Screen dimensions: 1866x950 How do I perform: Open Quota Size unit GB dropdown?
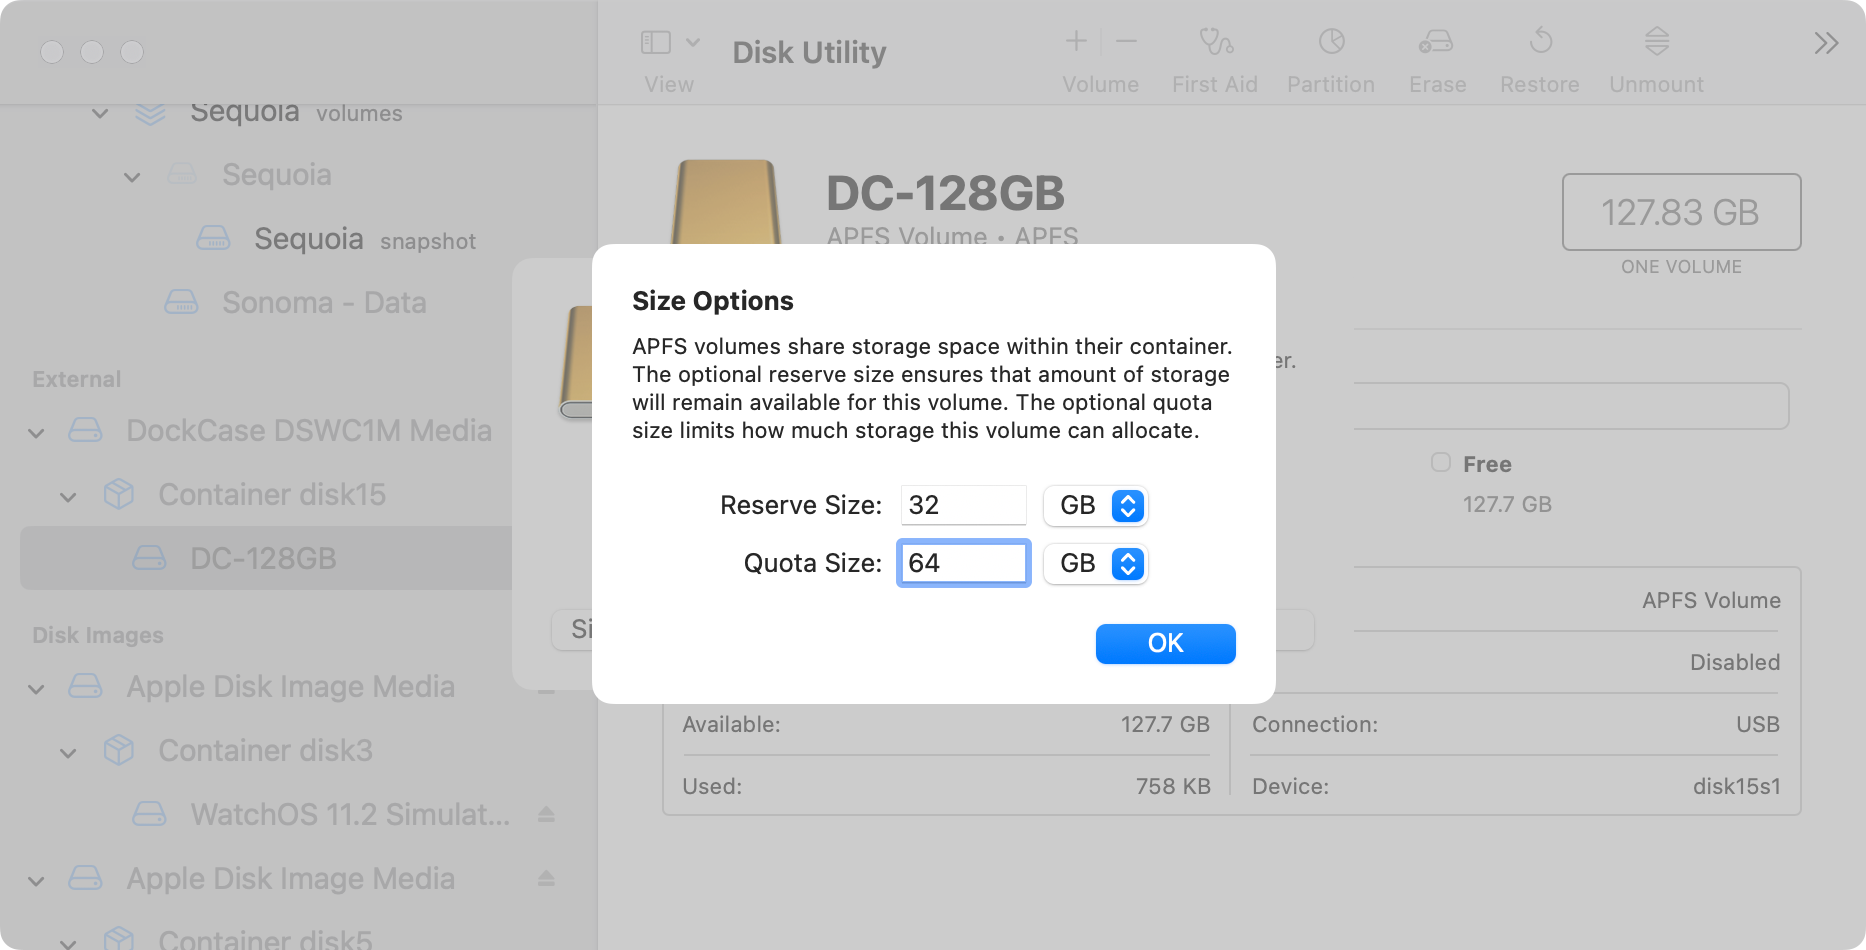pyautogui.click(x=1096, y=563)
